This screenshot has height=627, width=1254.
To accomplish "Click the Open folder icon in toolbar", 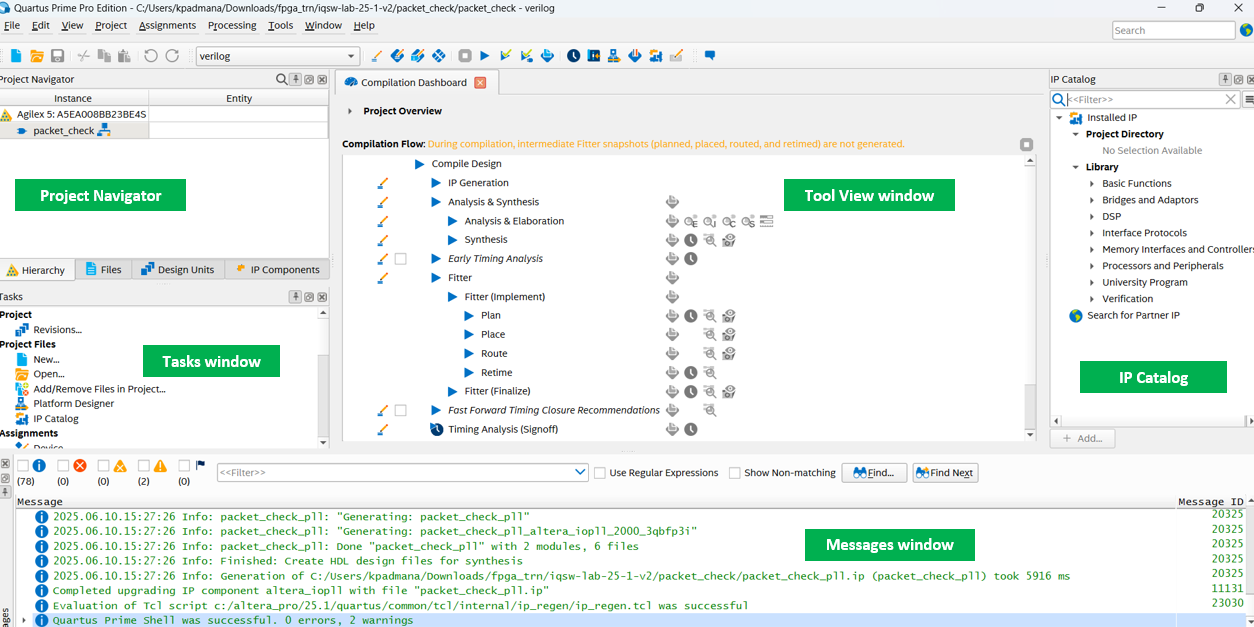I will (x=37, y=56).
